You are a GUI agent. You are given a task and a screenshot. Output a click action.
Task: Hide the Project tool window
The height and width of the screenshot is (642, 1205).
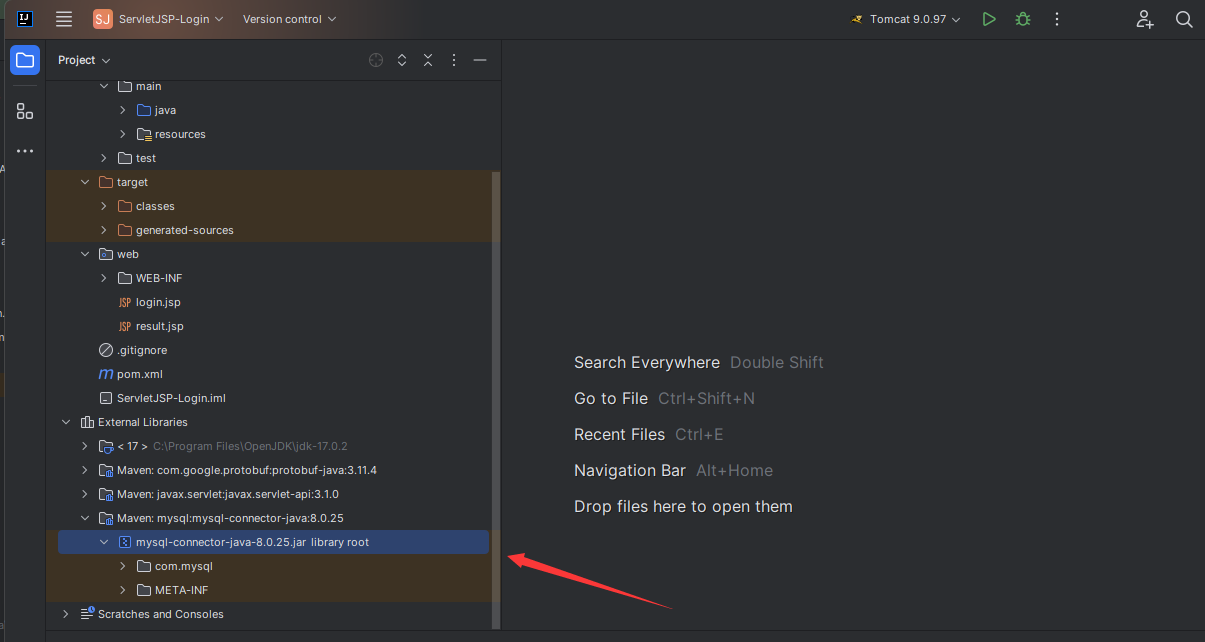coord(480,60)
